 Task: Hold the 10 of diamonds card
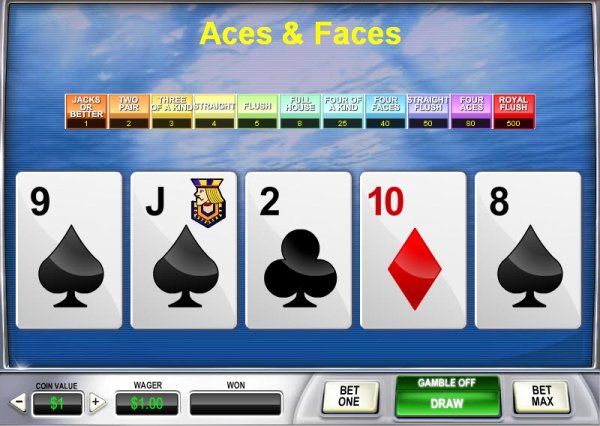[x=413, y=250]
